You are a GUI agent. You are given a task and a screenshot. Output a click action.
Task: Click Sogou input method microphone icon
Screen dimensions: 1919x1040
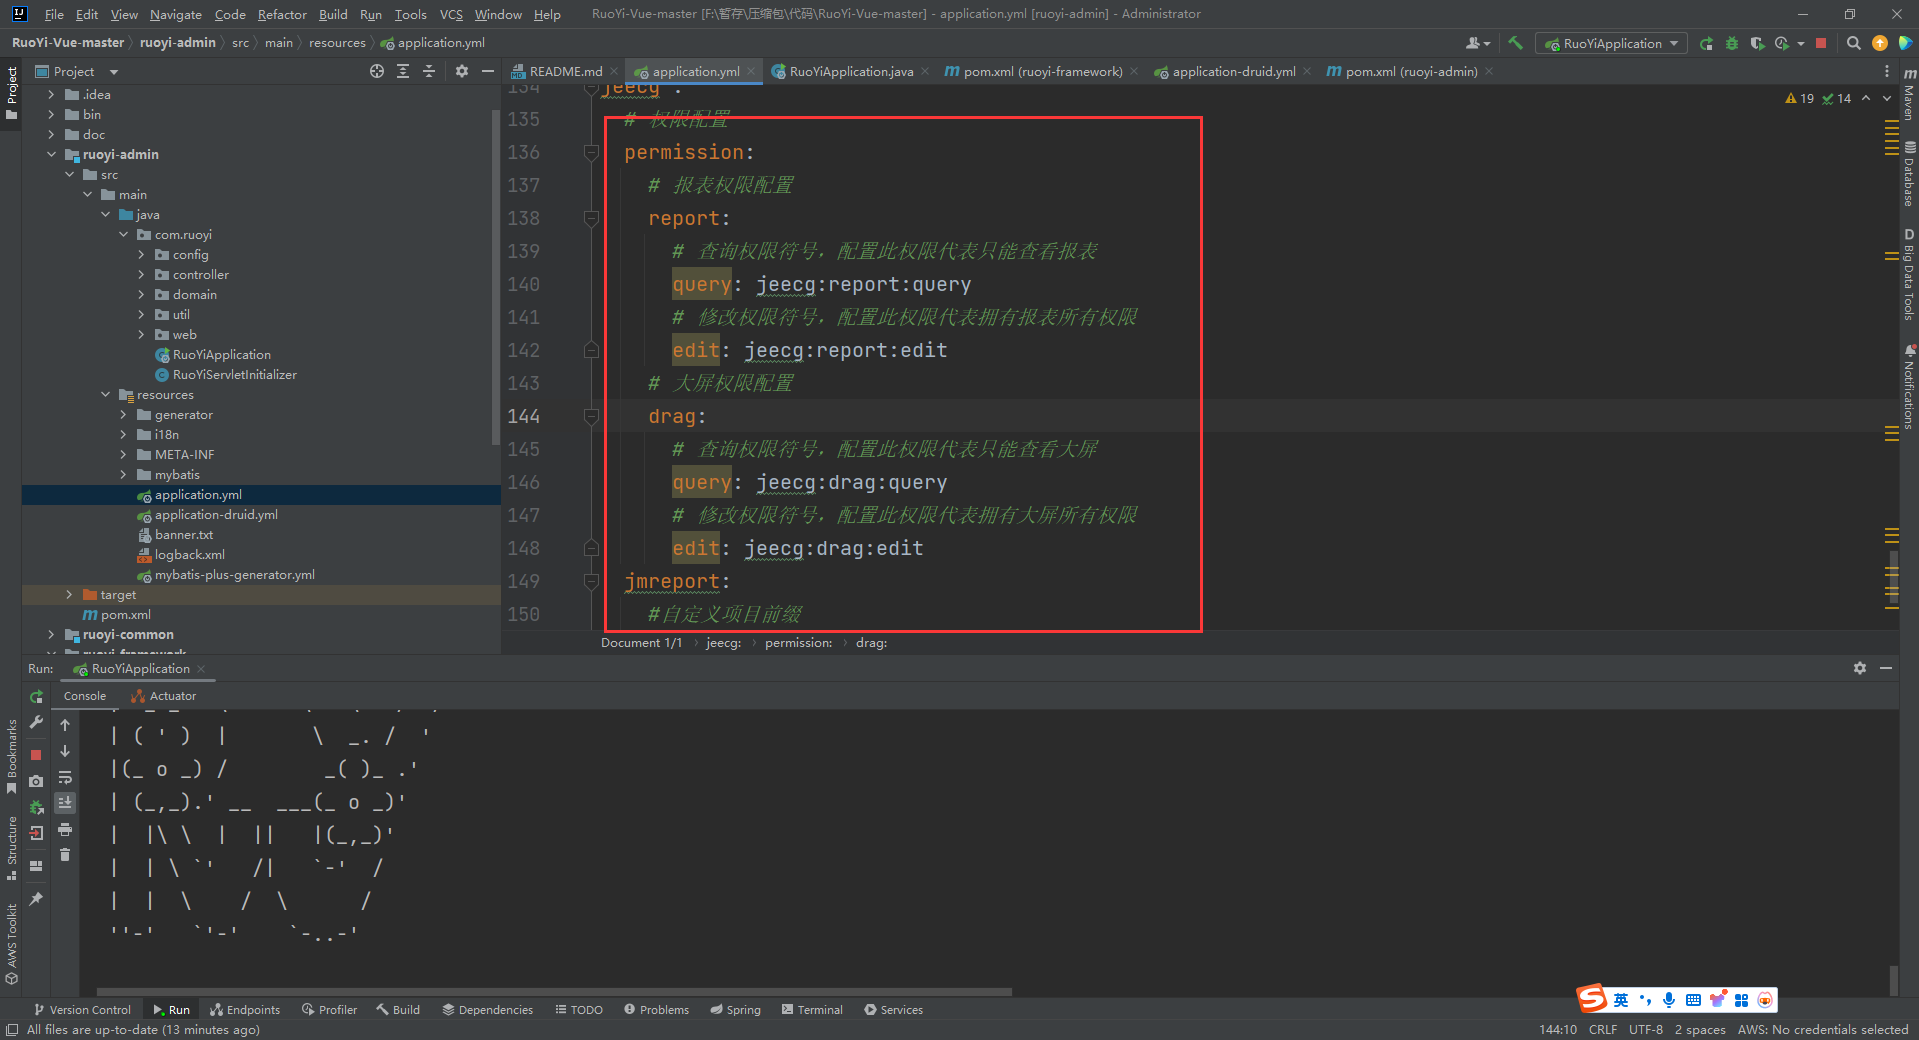(1669, 999)
